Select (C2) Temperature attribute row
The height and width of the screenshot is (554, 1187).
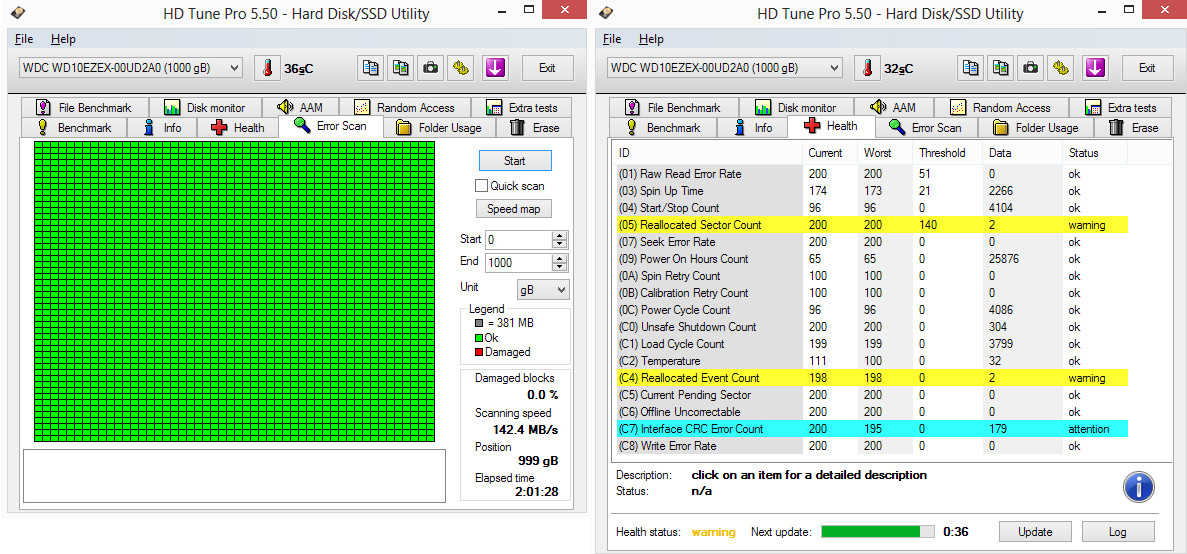click(x=872, y=361)
